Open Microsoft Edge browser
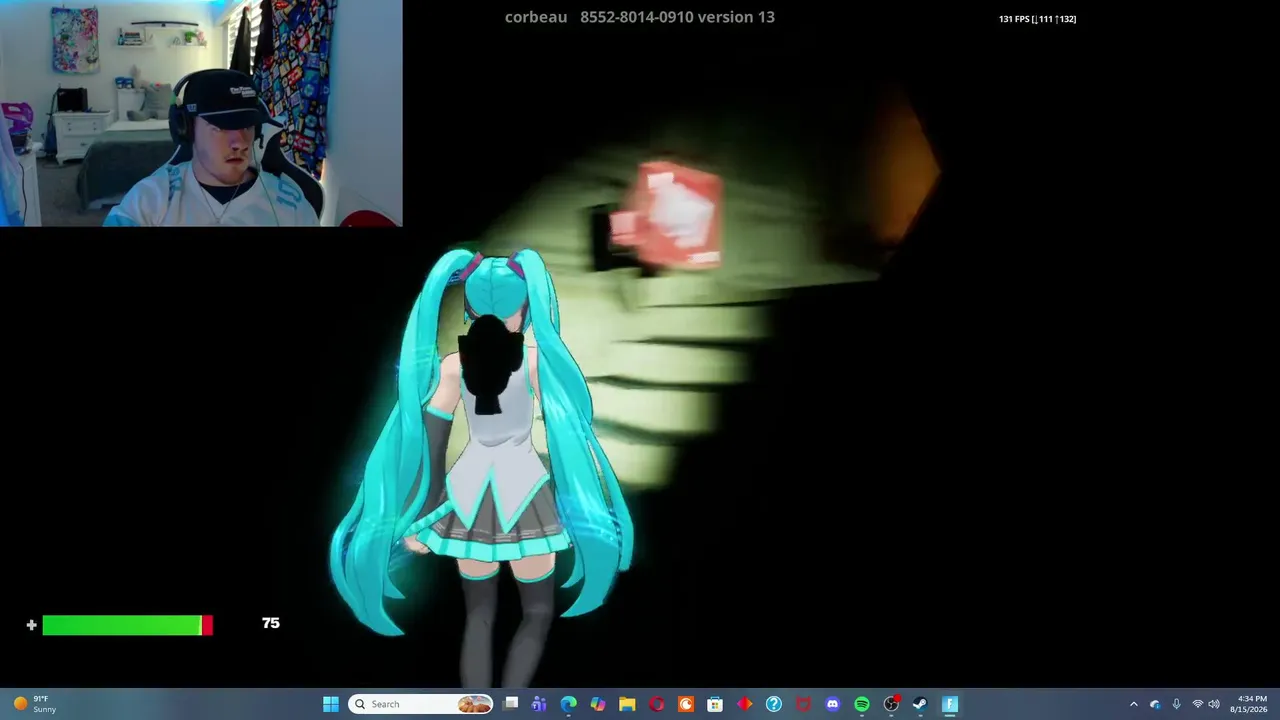 click(x=569, y=704)
